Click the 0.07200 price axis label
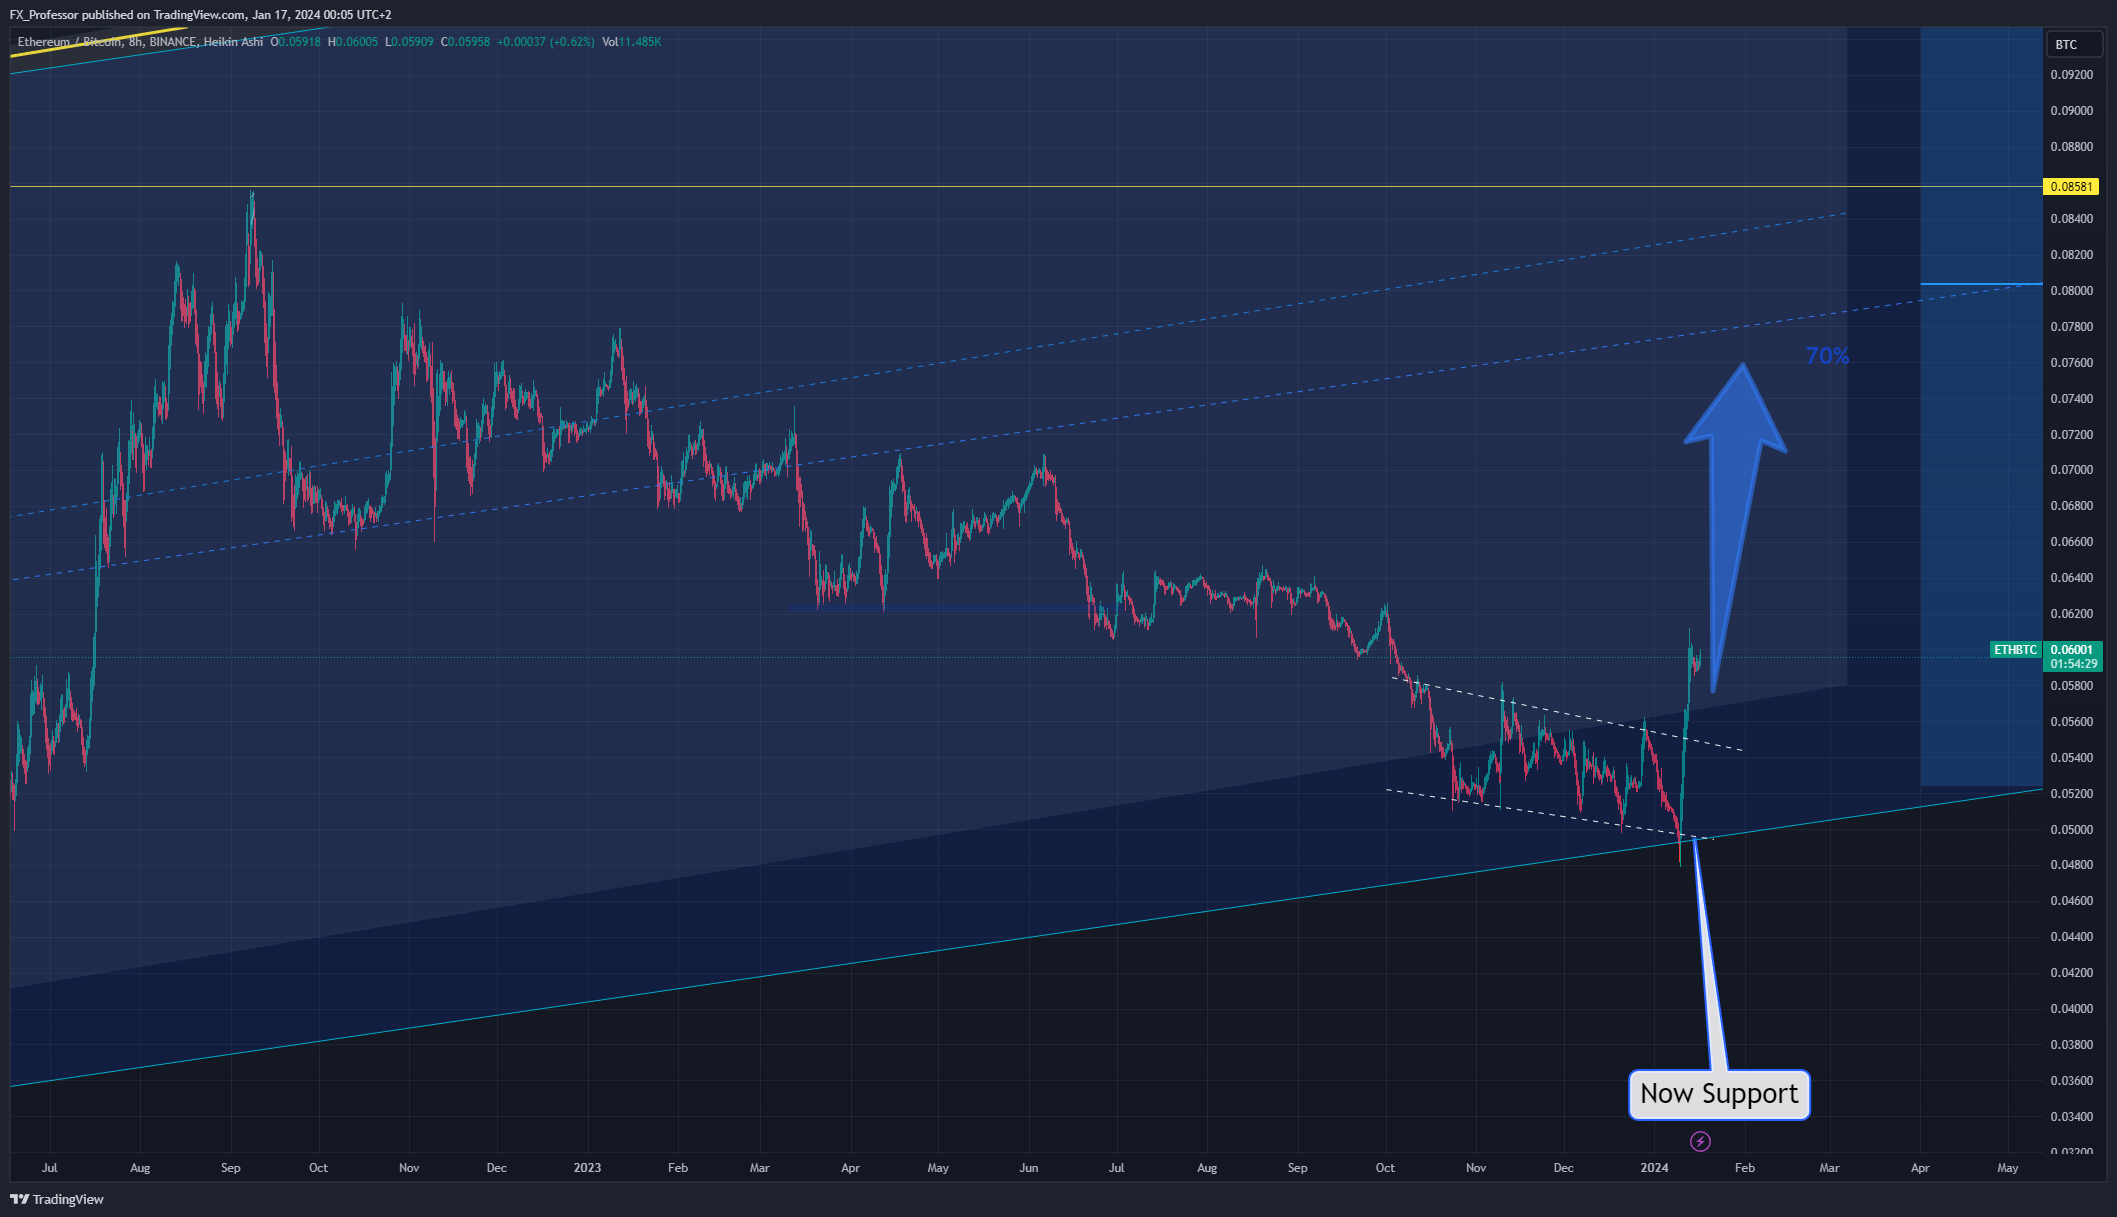The width and height of the screenshot is (2117, 1217). click(2071, 435)
